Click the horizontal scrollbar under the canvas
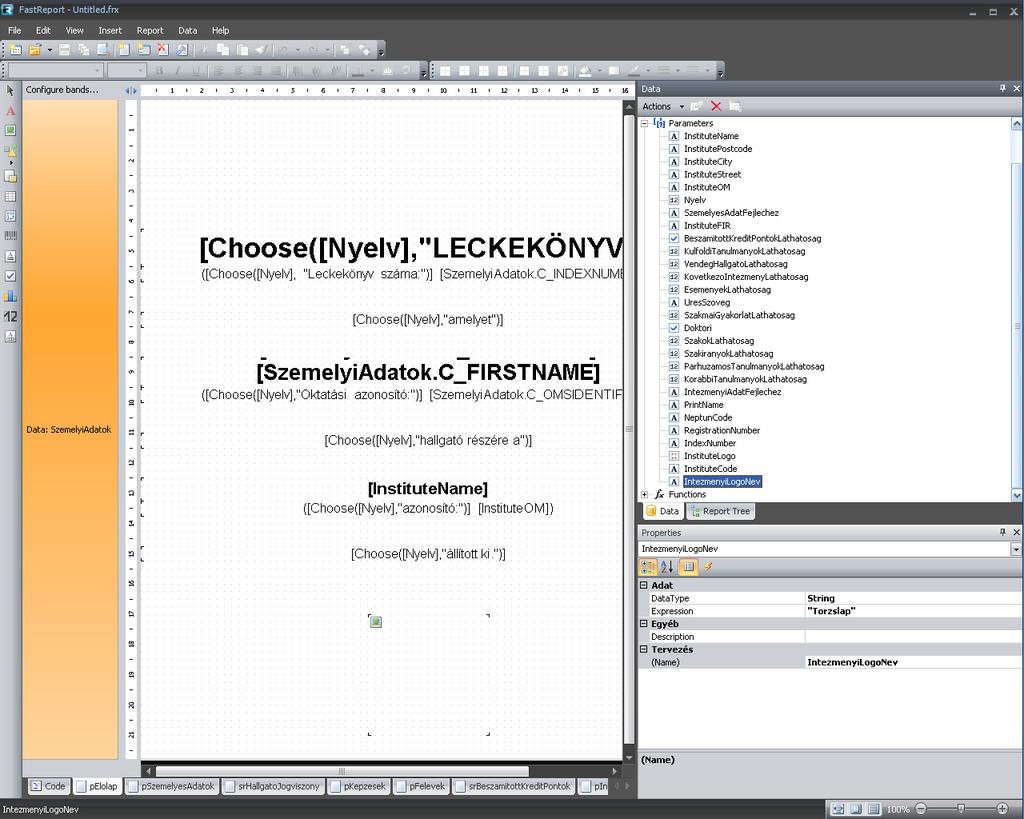Viewport: 1024px width, 819px height. (342, 771)
